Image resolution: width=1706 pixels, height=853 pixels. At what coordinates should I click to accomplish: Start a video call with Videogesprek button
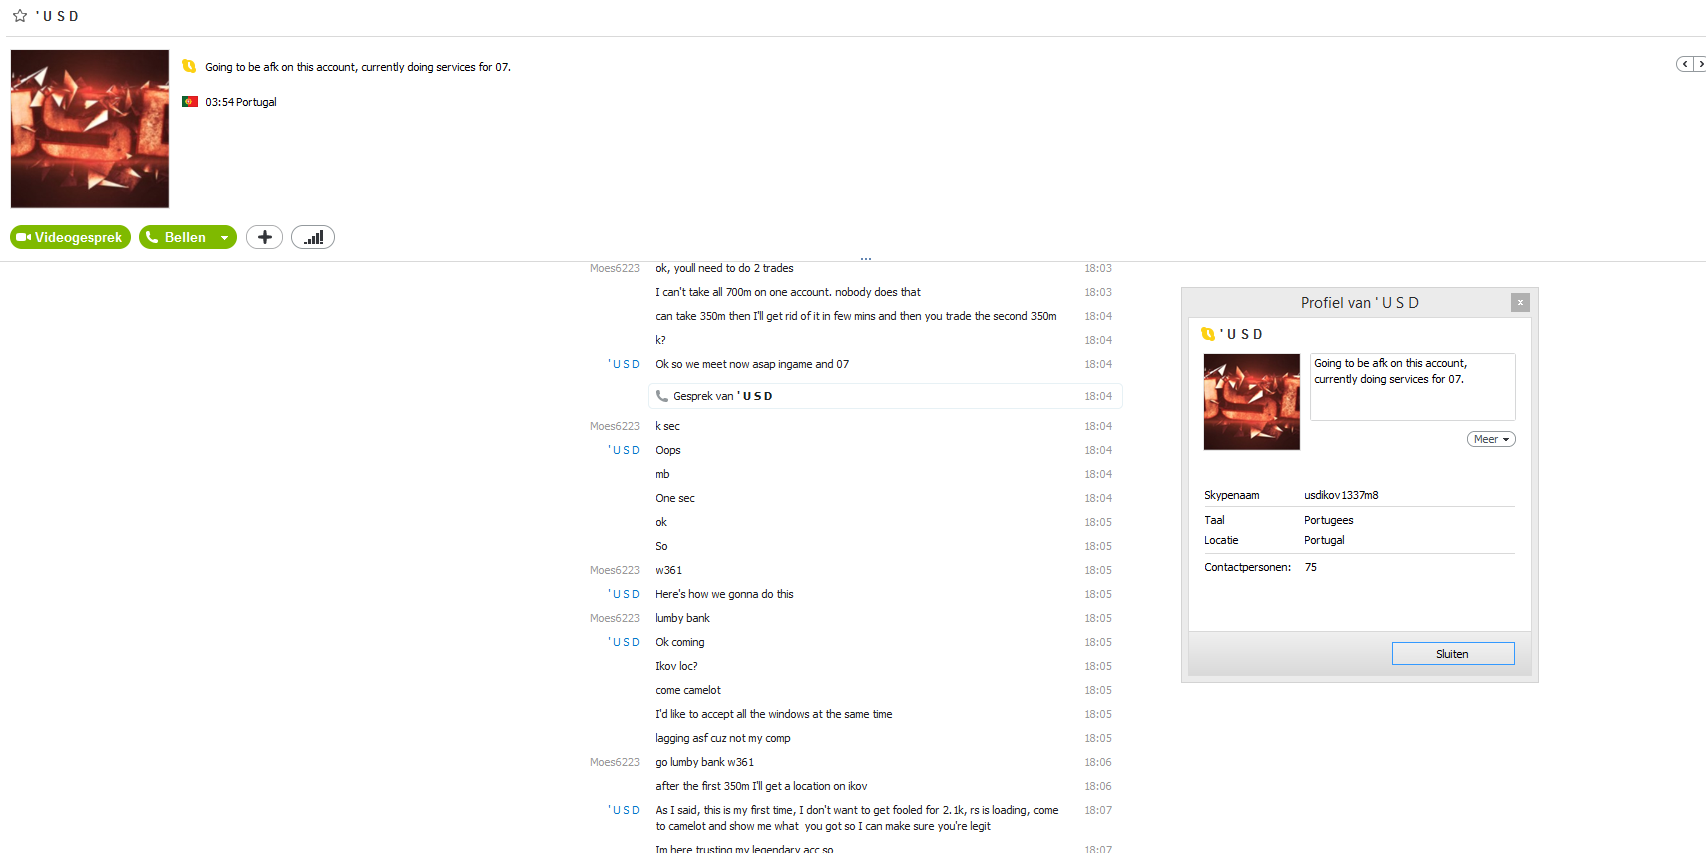(x=70, y=237)
